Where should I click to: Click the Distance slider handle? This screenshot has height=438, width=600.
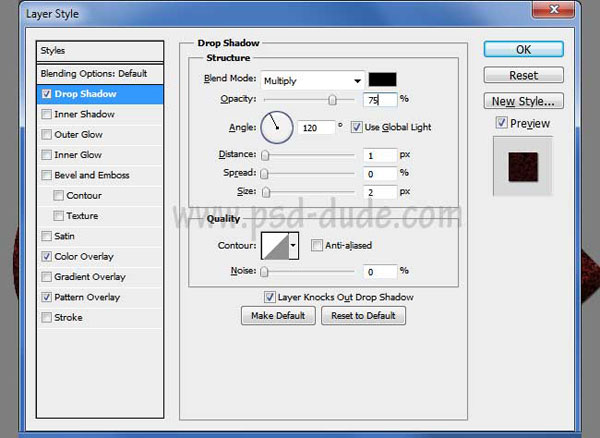(265, 155)
